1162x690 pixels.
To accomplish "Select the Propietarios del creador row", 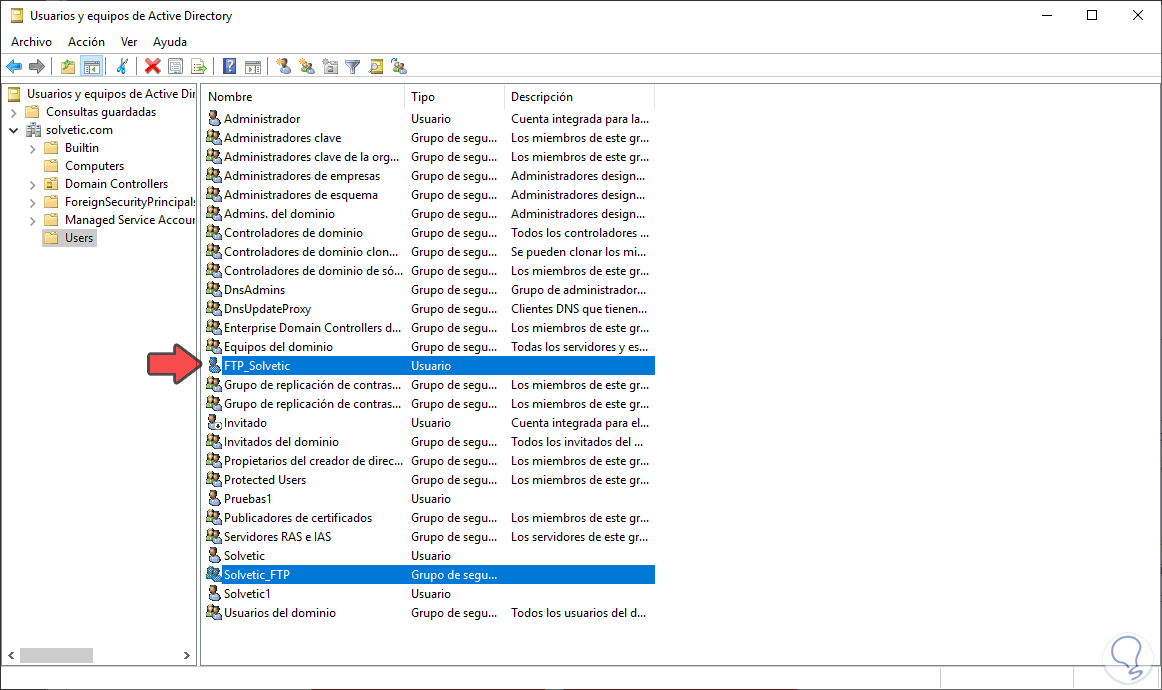I will (x=428, y=461).
